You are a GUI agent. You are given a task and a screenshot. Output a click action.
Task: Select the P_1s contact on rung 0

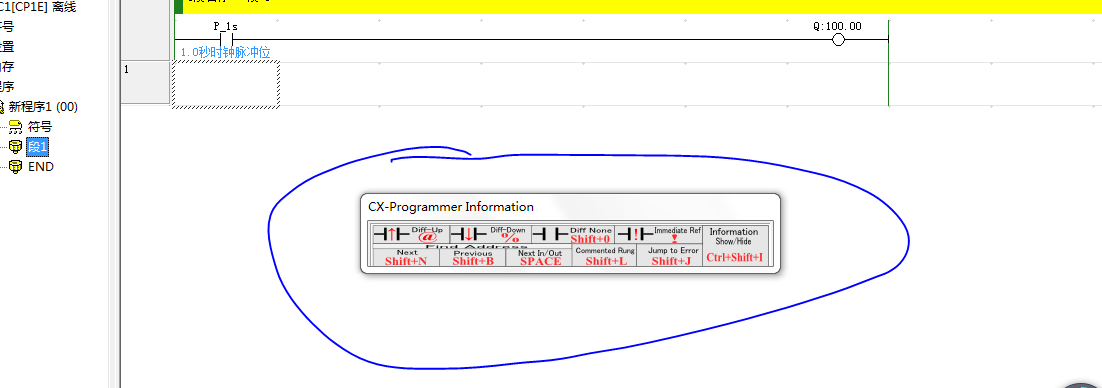pos(226,39)
